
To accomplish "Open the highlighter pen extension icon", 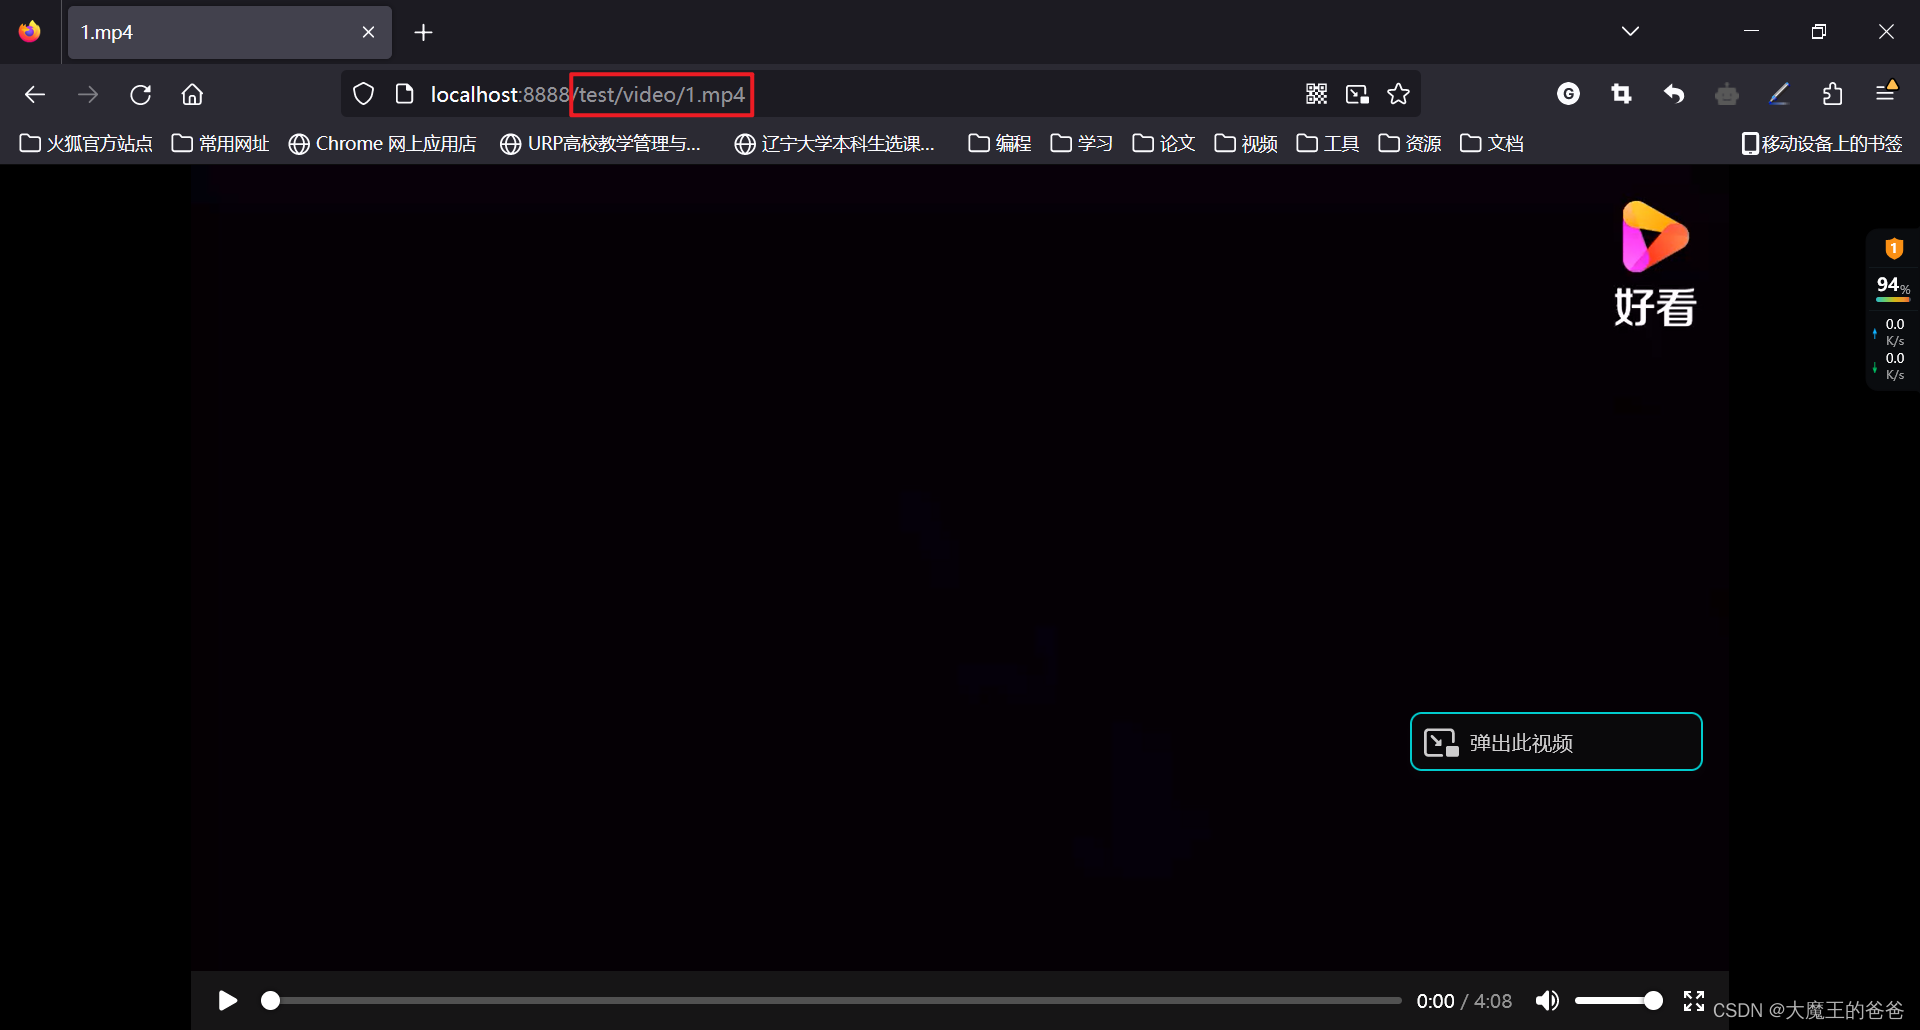I will point(1779,93).
